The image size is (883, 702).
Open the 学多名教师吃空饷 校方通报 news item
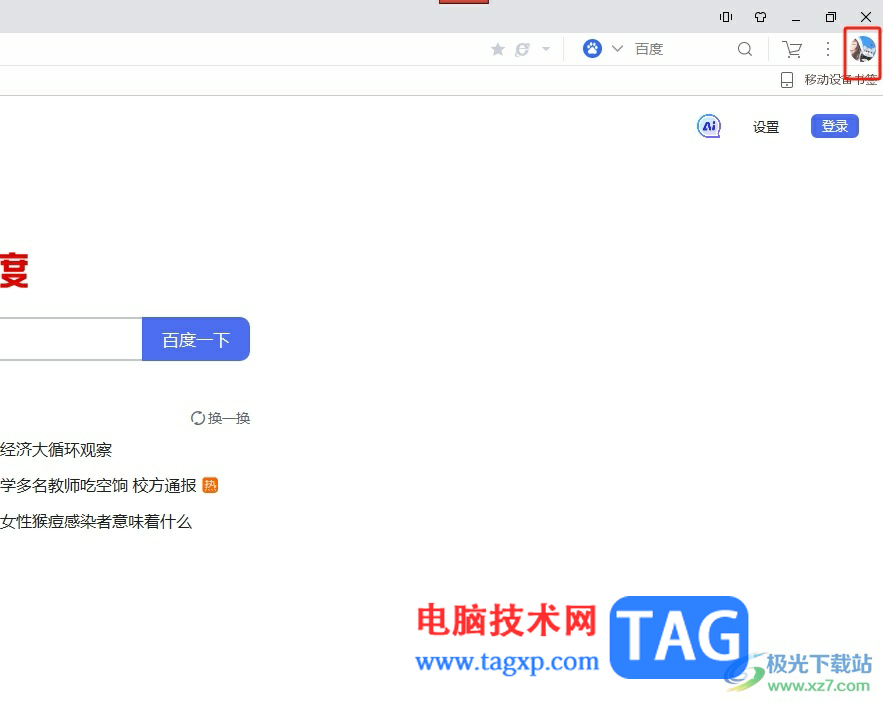pos(98,485)
